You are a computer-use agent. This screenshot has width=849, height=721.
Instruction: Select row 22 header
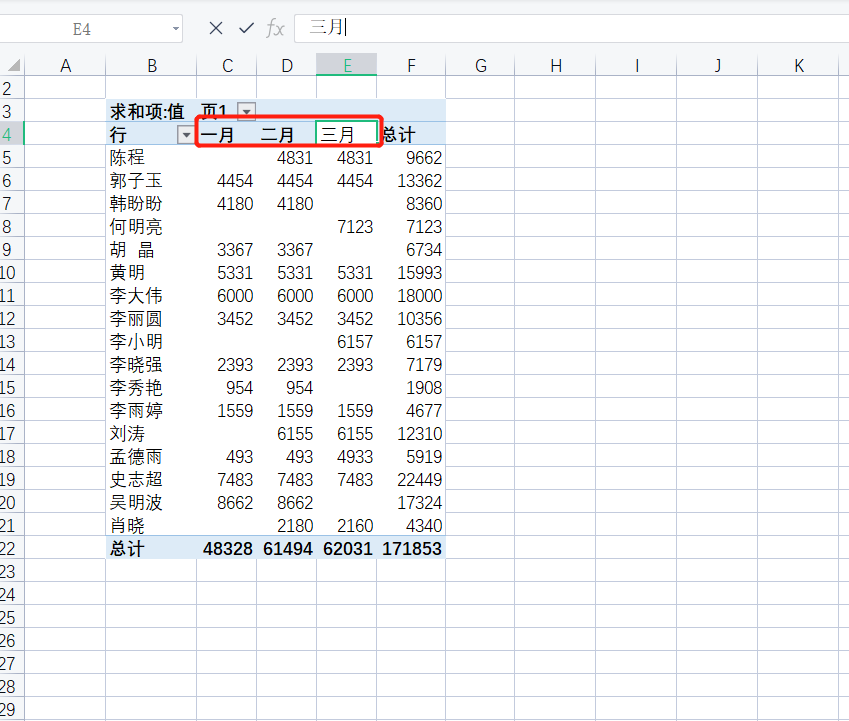(x=11, y=548)
